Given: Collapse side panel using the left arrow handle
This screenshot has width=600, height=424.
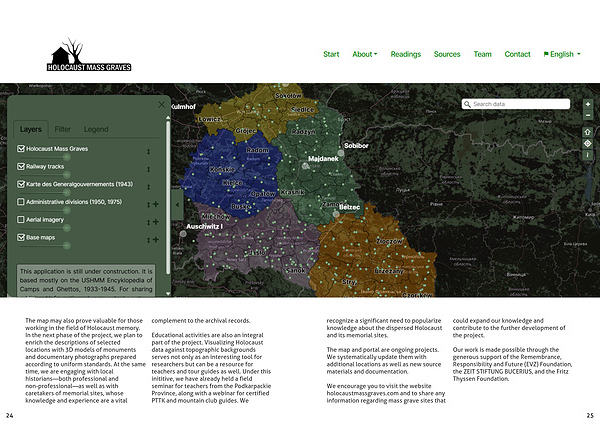Looking at the screenshot, I should (177, 205).
